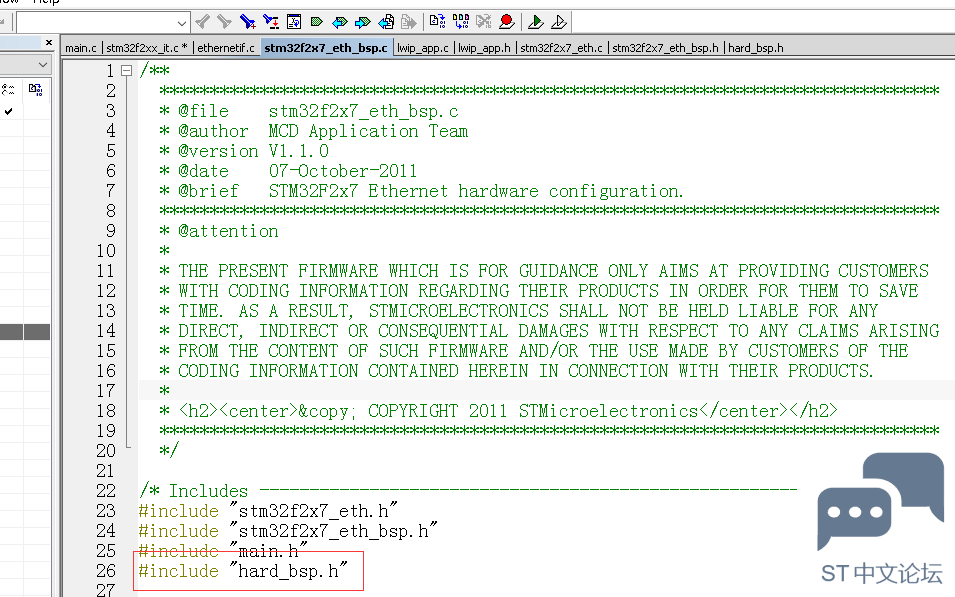This screenshot has width=955, height=597.
Task: Click the @version V1.1.0 line
Action: click(x=244, y=151)
